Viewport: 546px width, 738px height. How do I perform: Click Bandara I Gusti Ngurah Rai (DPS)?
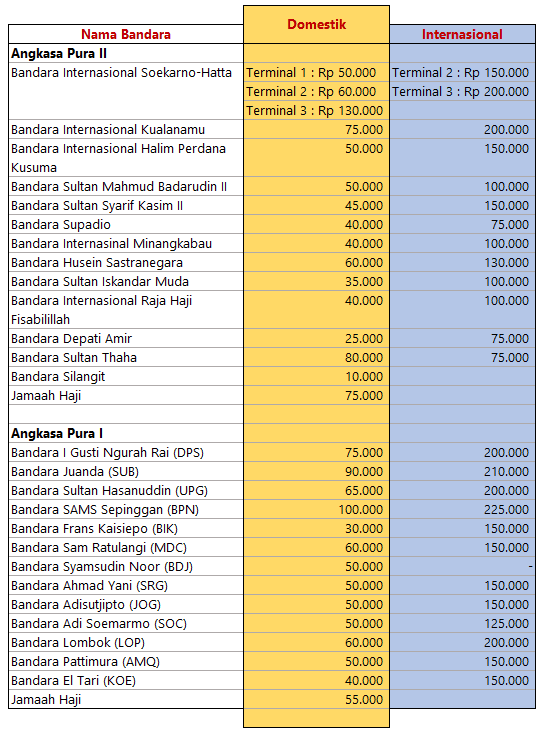coord(107,453)
